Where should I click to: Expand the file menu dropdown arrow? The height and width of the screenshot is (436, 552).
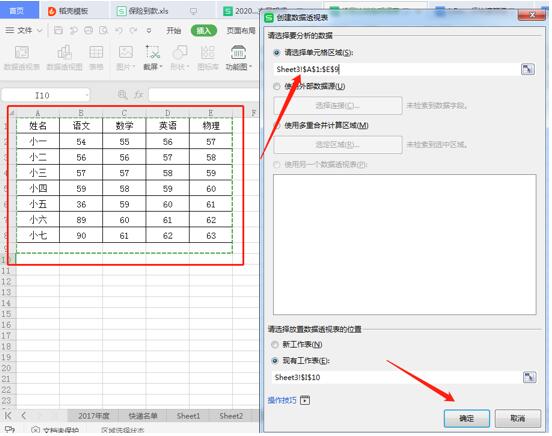40,31
